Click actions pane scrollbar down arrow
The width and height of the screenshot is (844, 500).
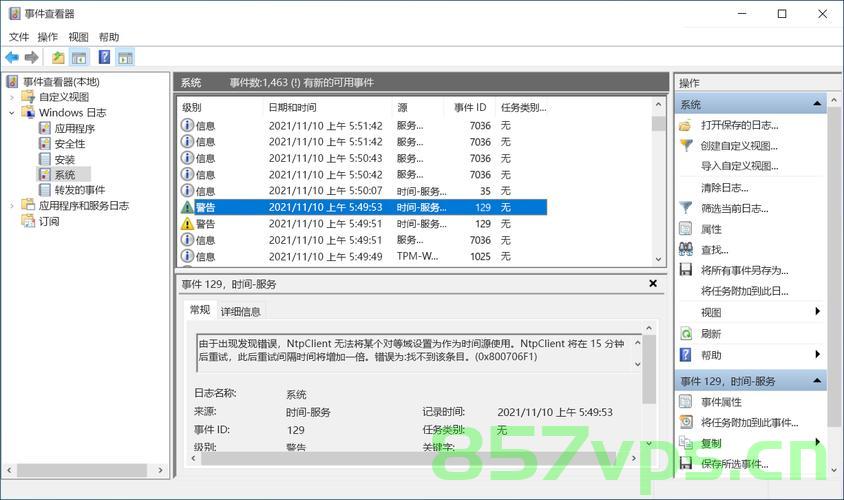834,470
